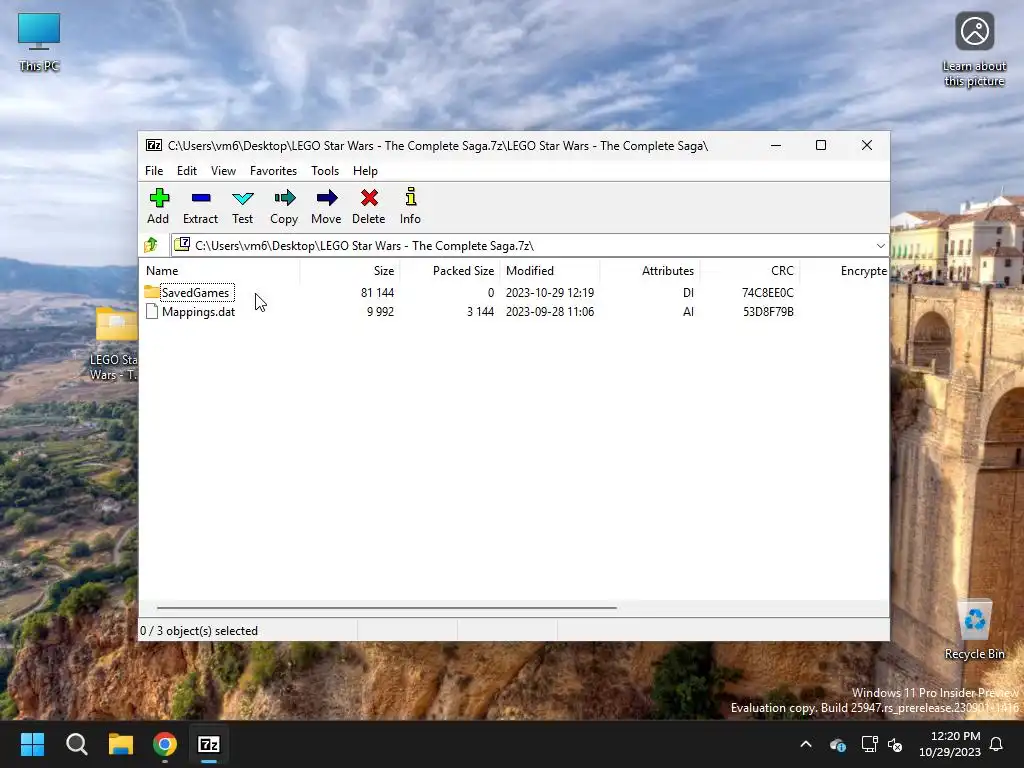This screenshot has height=768, width=1024.
Task: Select the Mappings.dat file icon
Action: coord(152,312)
